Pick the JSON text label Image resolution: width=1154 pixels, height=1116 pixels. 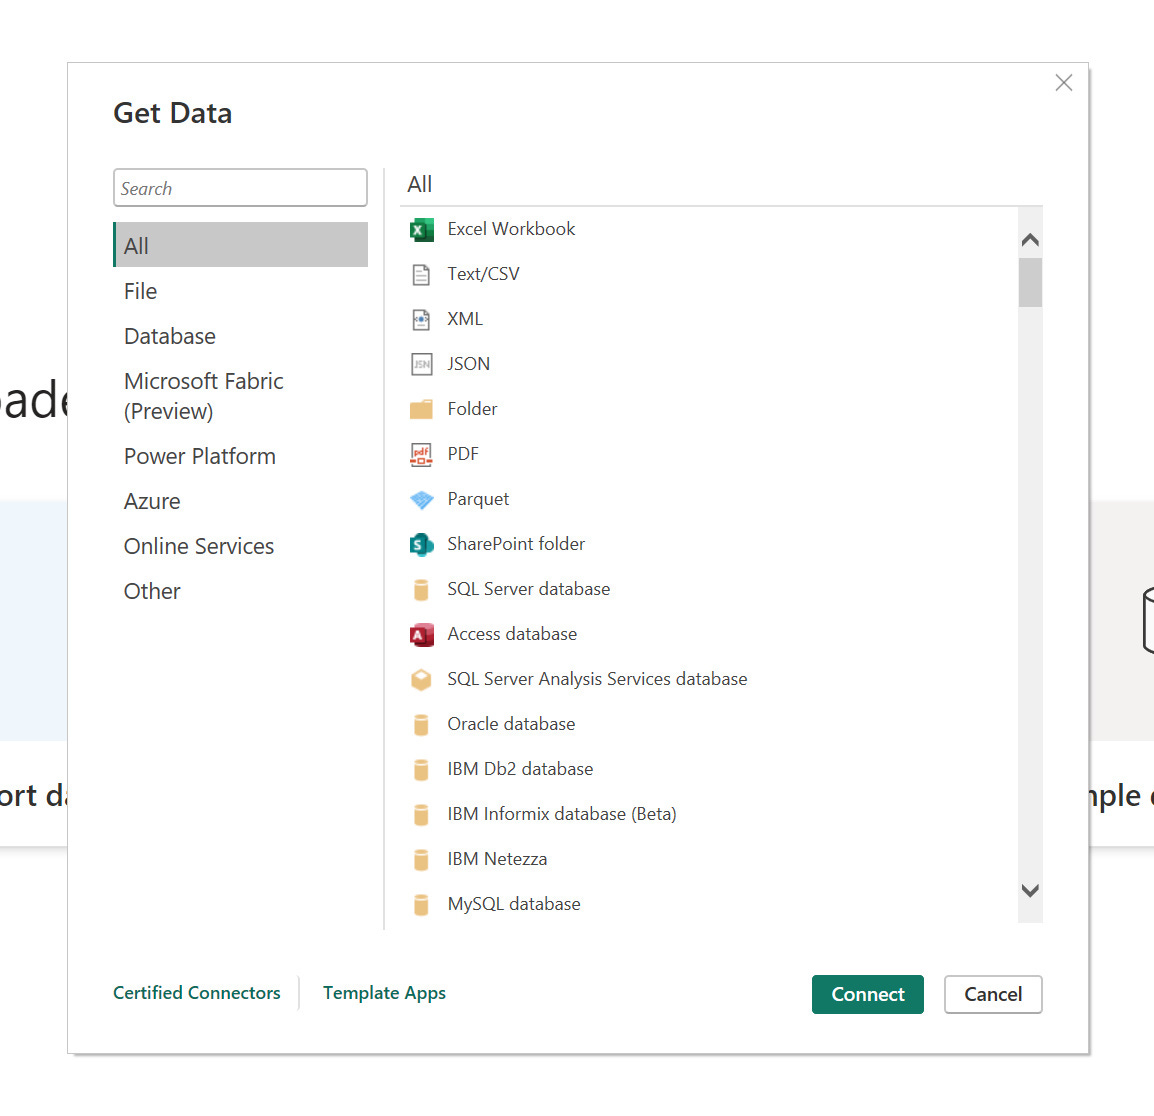pyautogui.click(x=468, y=364)
